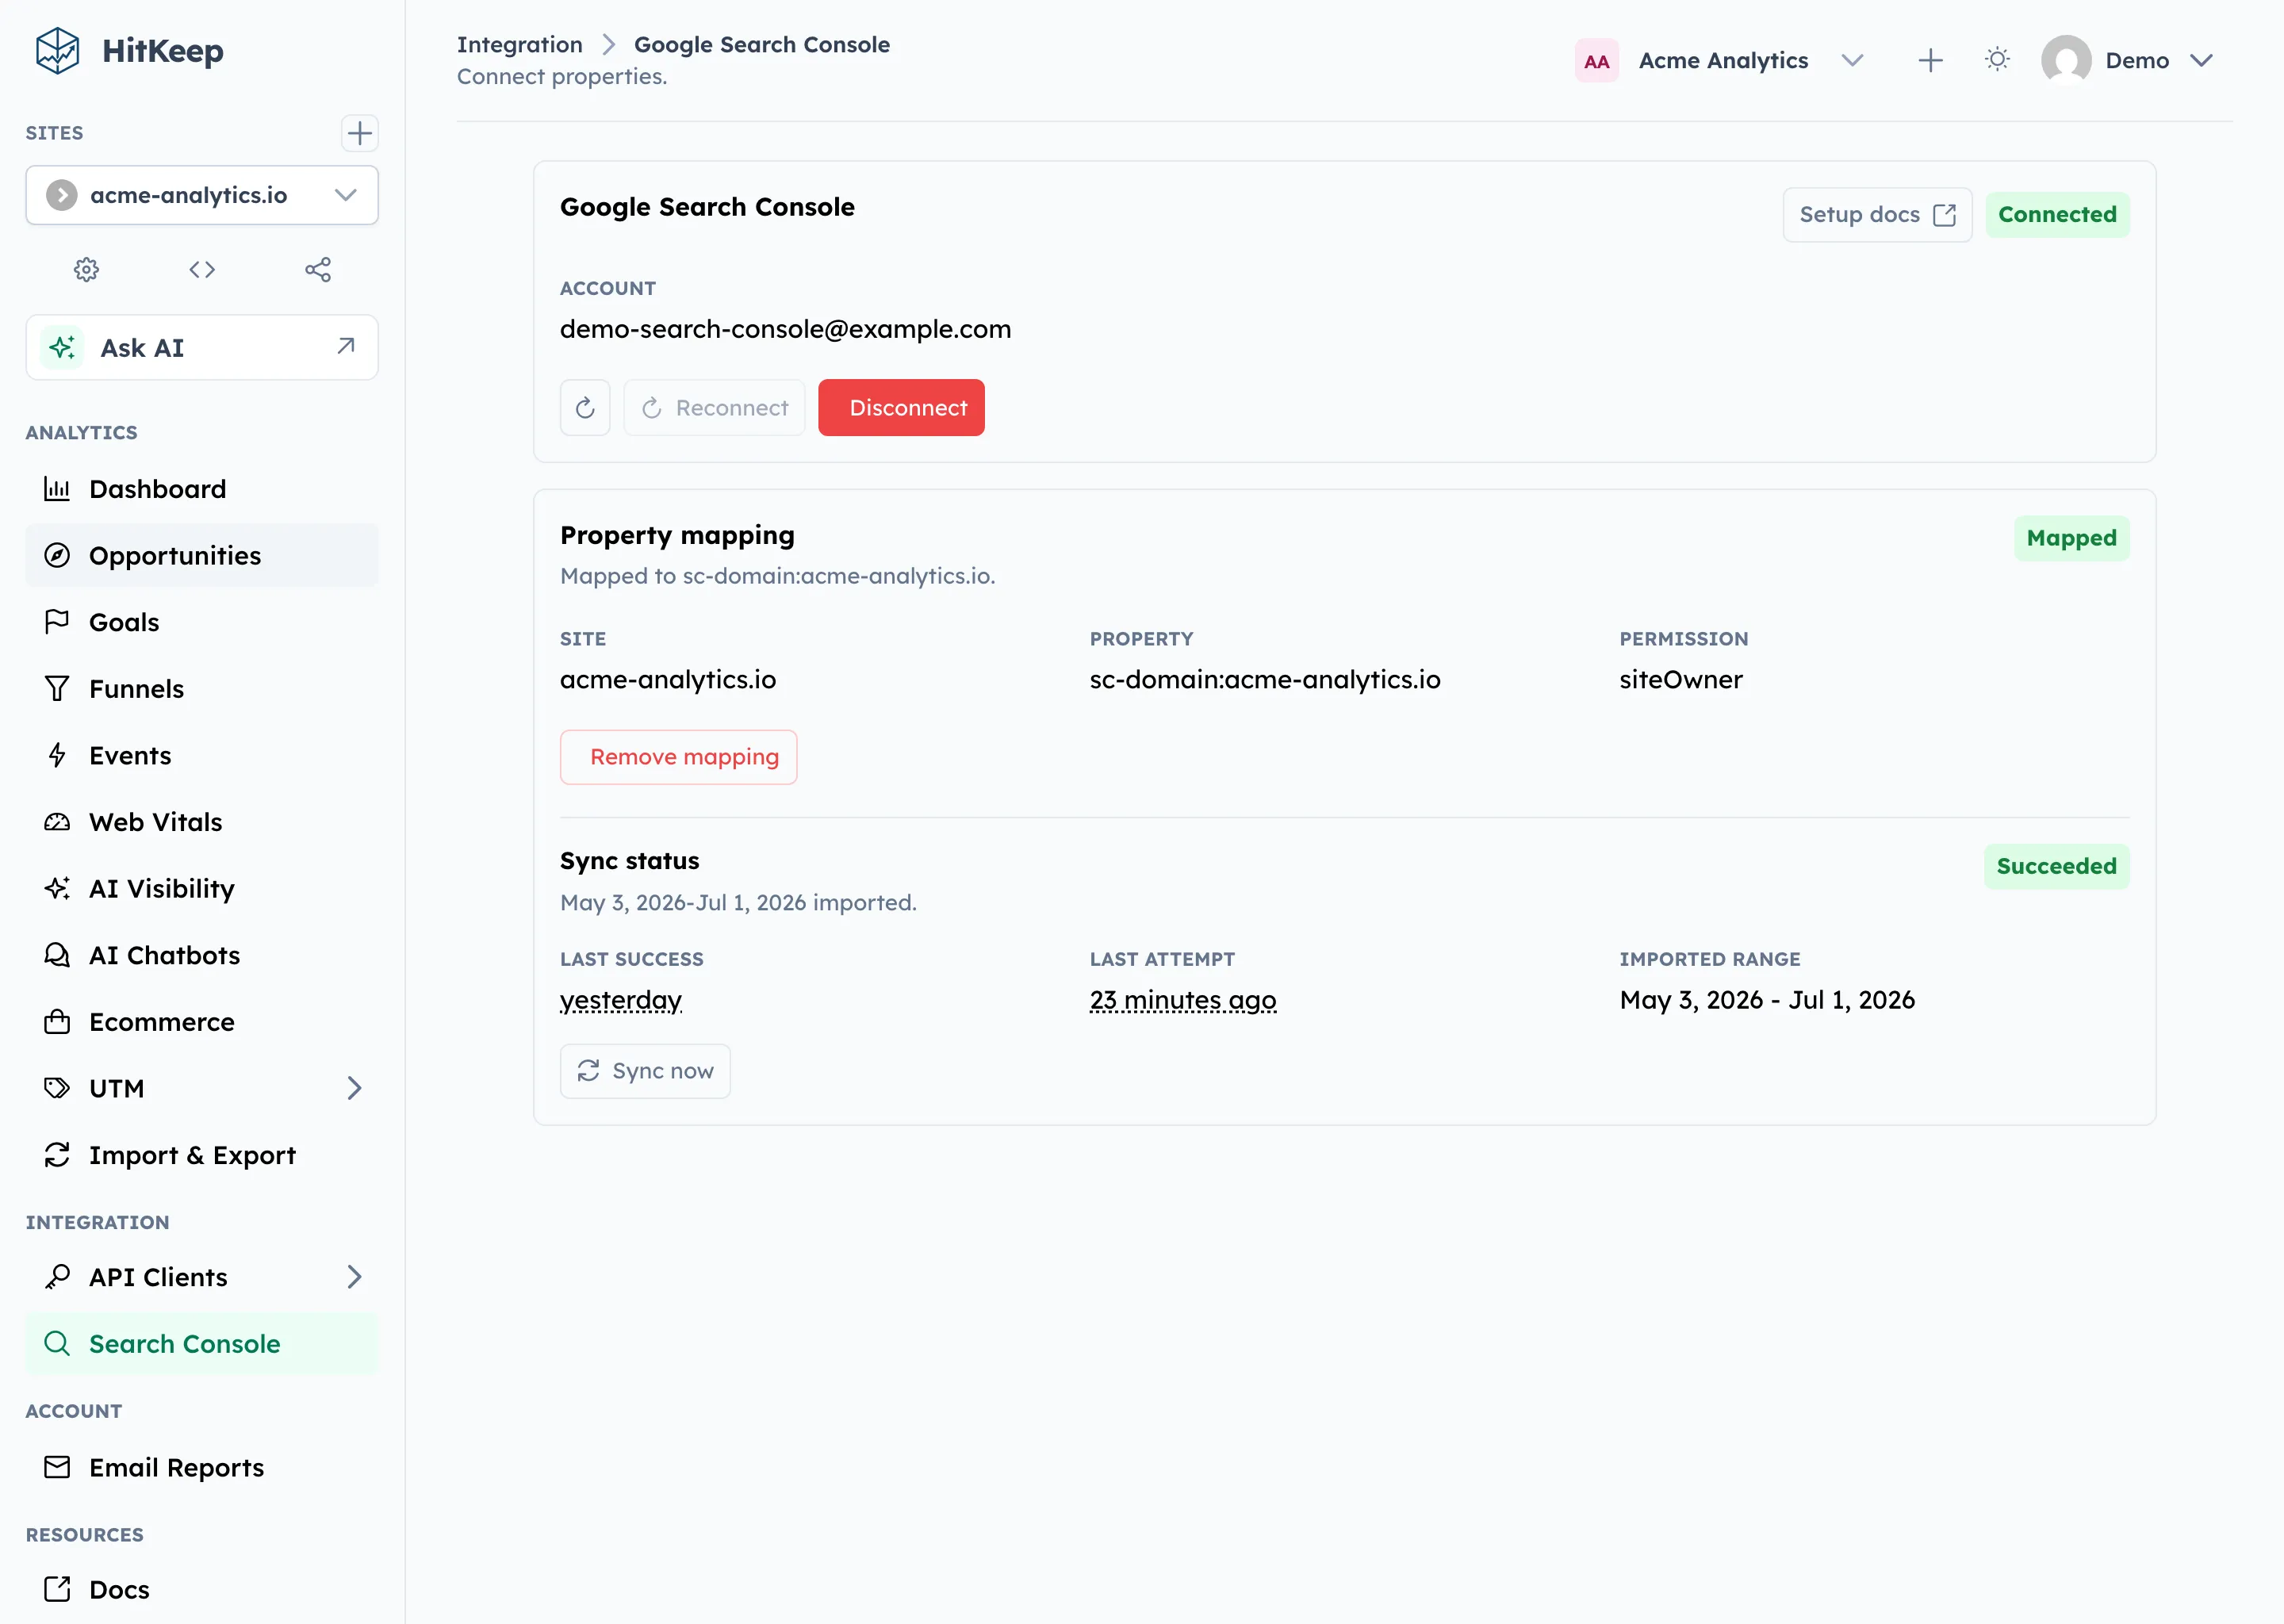Click the Remove mapping button
This screenshot has width=2284, height=1624.
click(x=678, y=757)
